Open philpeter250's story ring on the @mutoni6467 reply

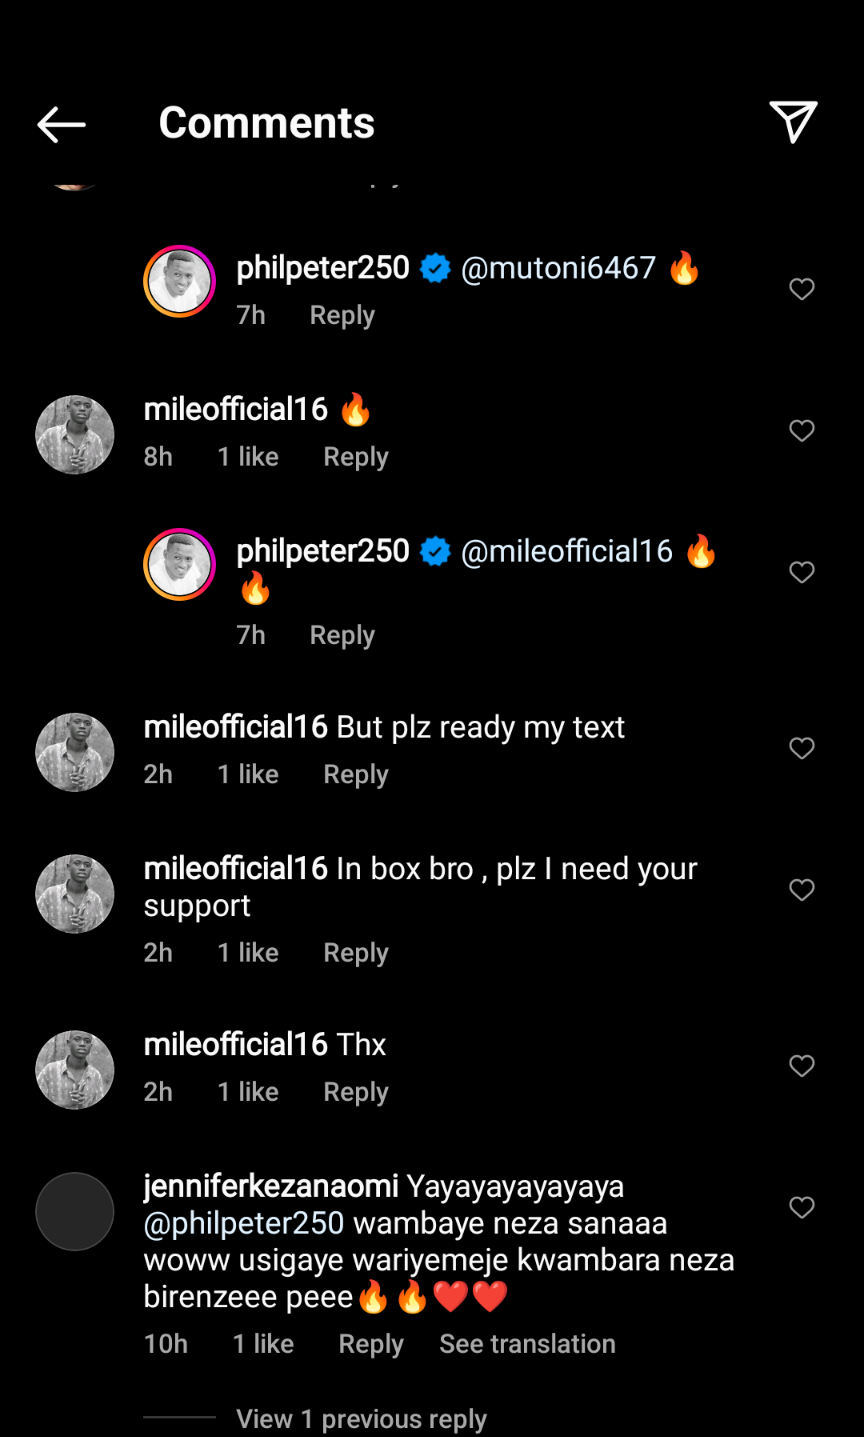pyautogui.click(x=180, y=281)
